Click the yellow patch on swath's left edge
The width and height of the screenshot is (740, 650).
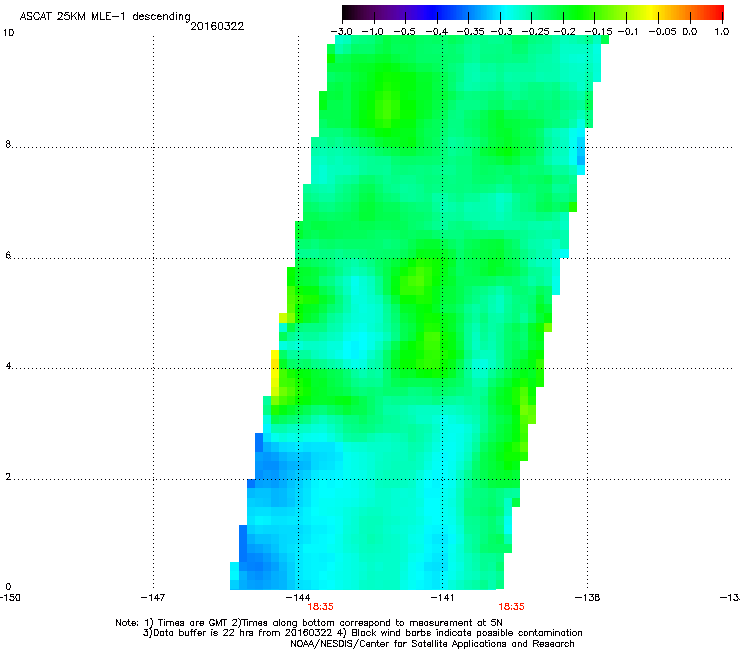275,371
